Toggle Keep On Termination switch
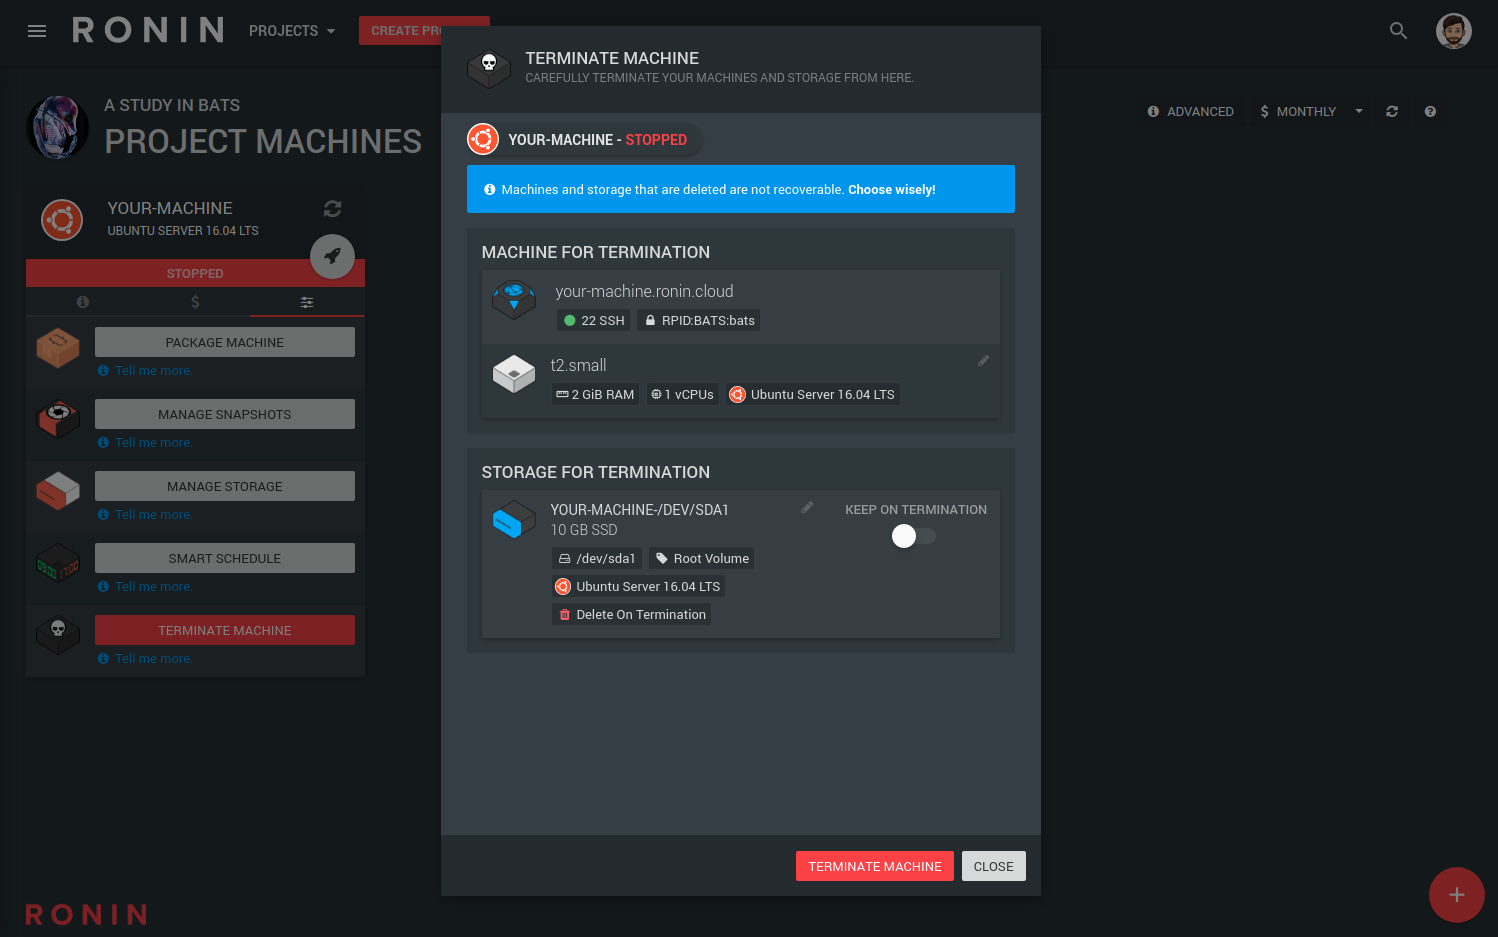Screen dimensions: 1498x937 [x=913, y=536]
